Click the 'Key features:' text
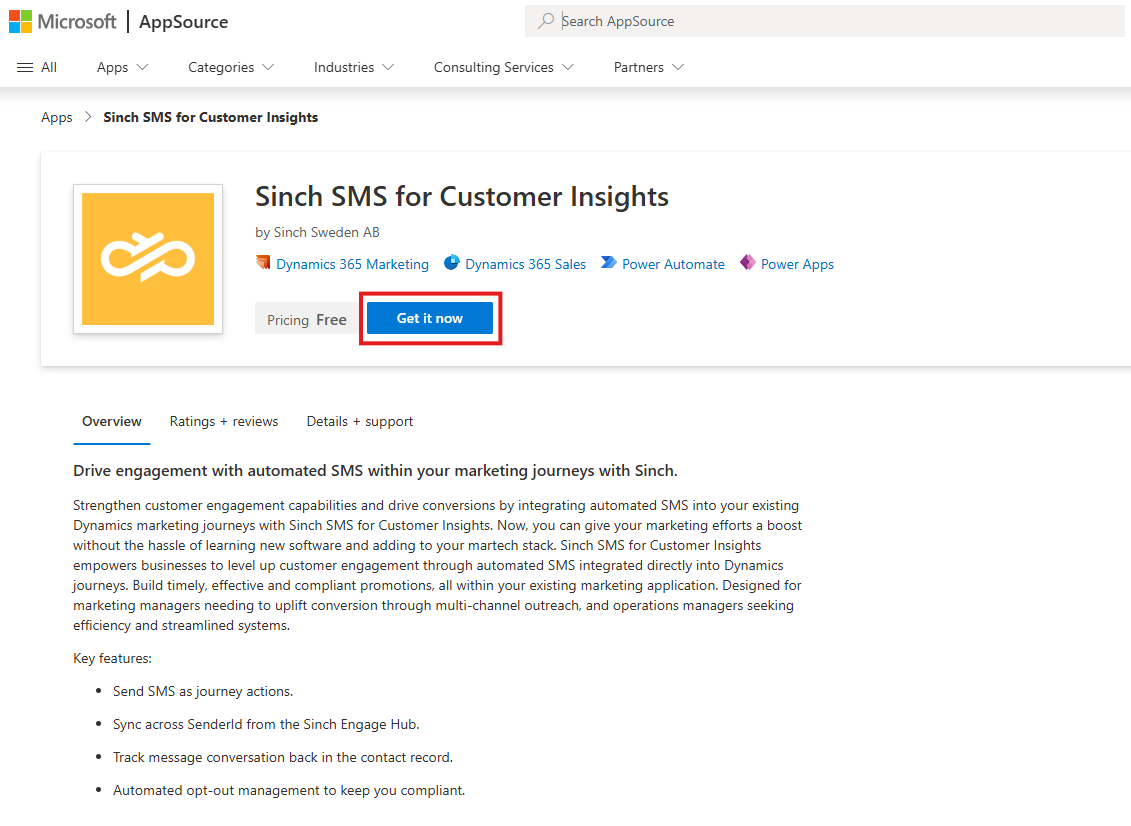1131x826 pixels. pos(113,658)
